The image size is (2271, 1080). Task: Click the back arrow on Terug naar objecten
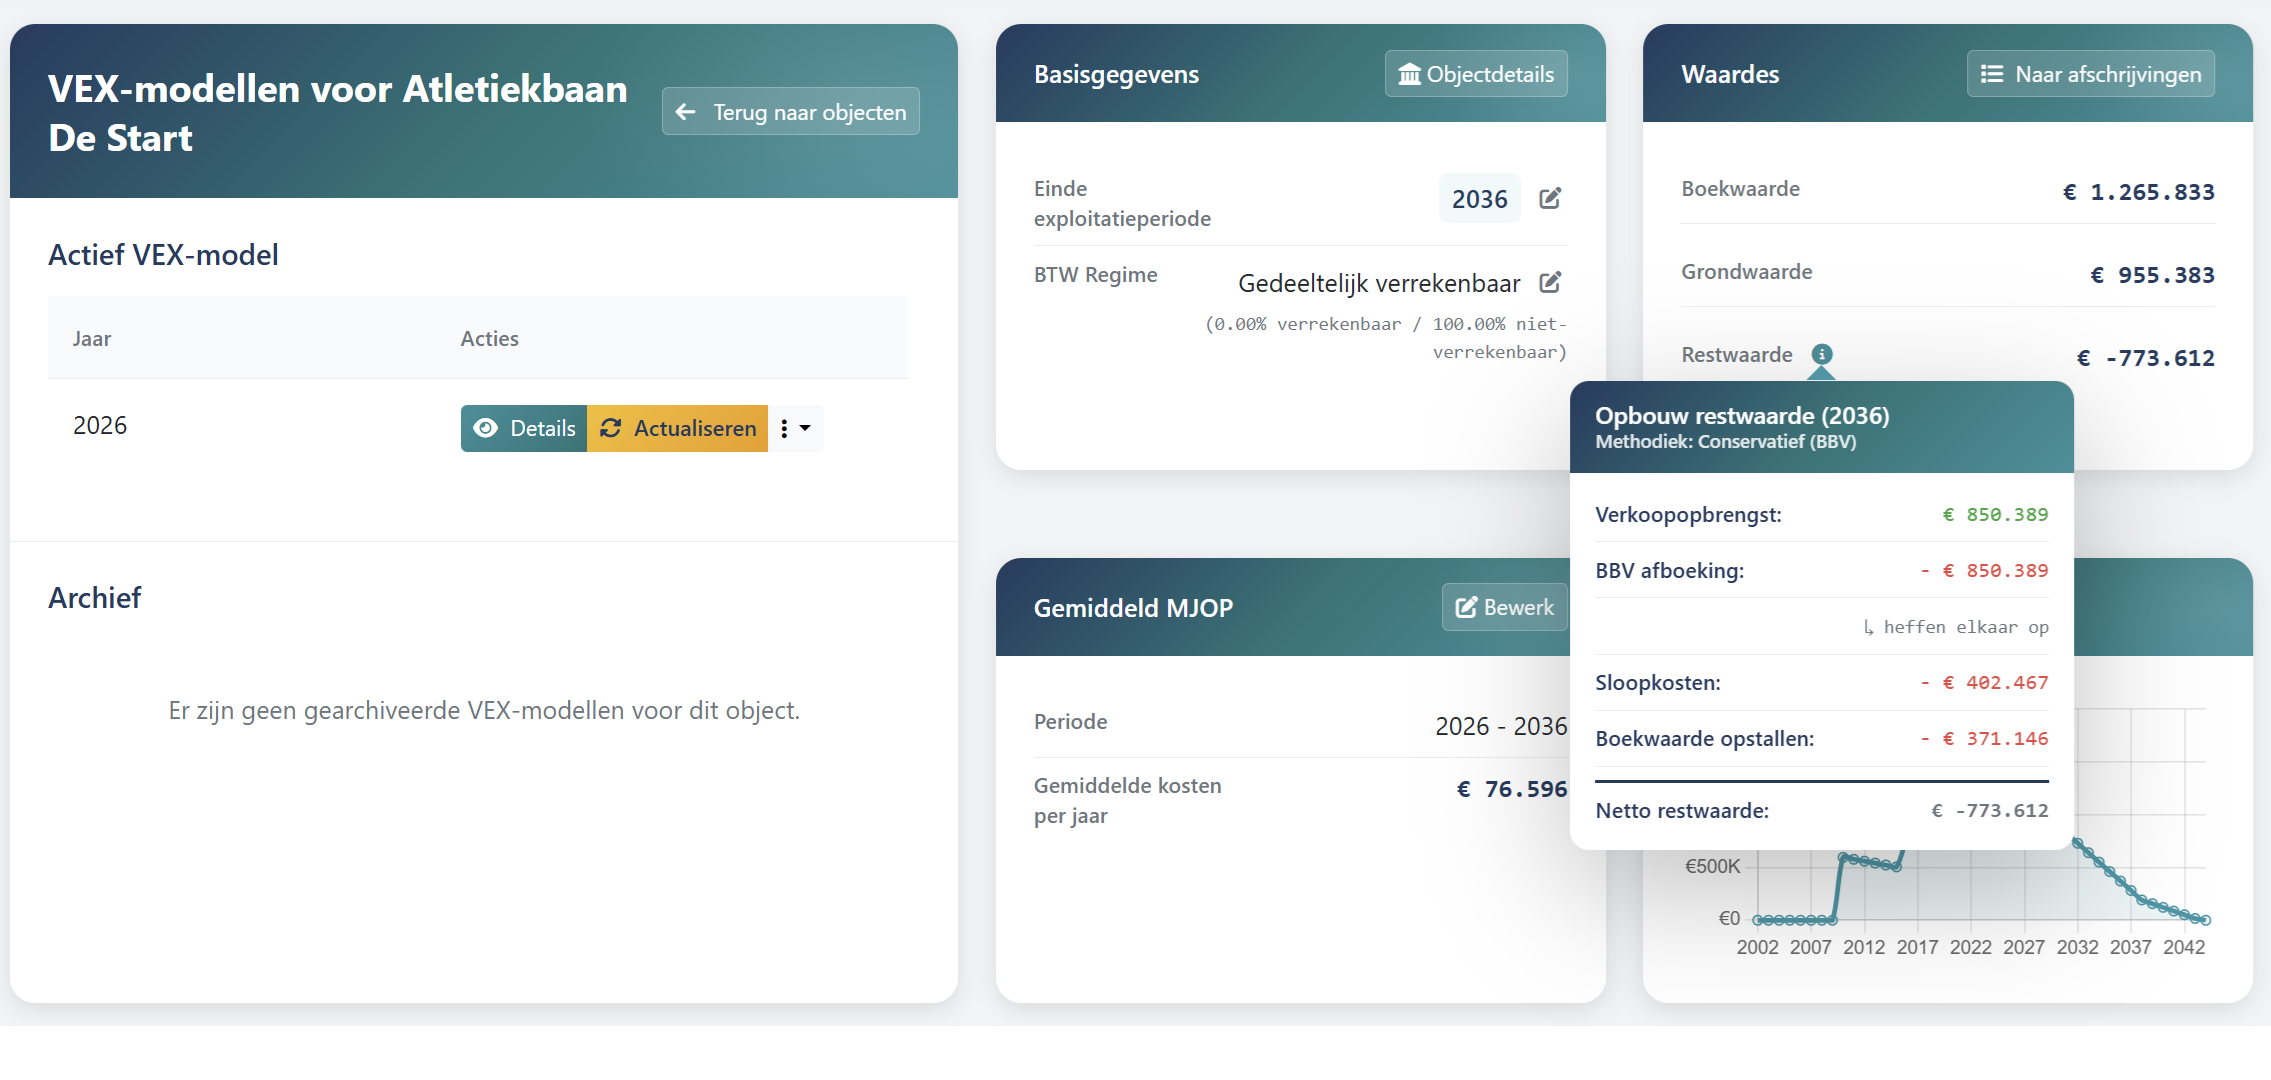click(x=686, y=111)
